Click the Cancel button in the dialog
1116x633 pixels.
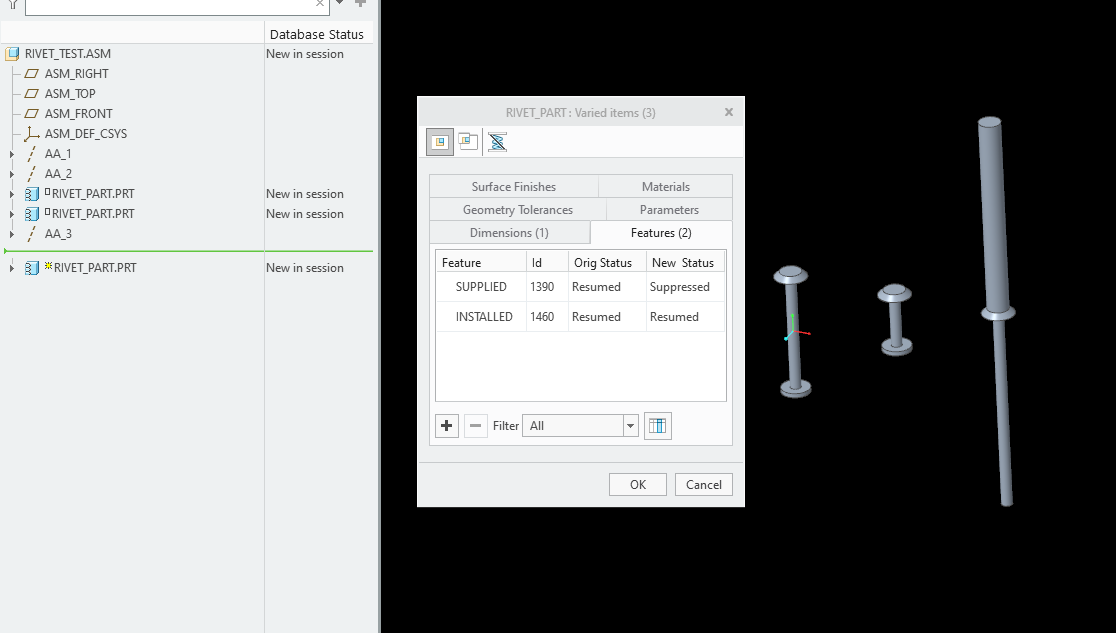click(x=703, y=484)
